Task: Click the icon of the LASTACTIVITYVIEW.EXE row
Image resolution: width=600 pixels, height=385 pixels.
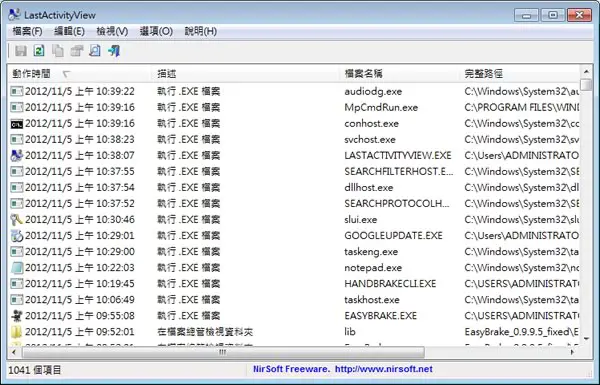Action: tap(16, 155)
